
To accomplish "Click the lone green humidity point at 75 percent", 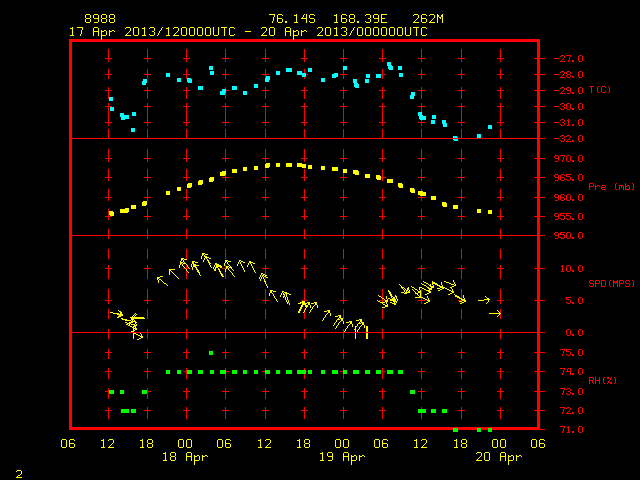I will [x=211, y=353].
